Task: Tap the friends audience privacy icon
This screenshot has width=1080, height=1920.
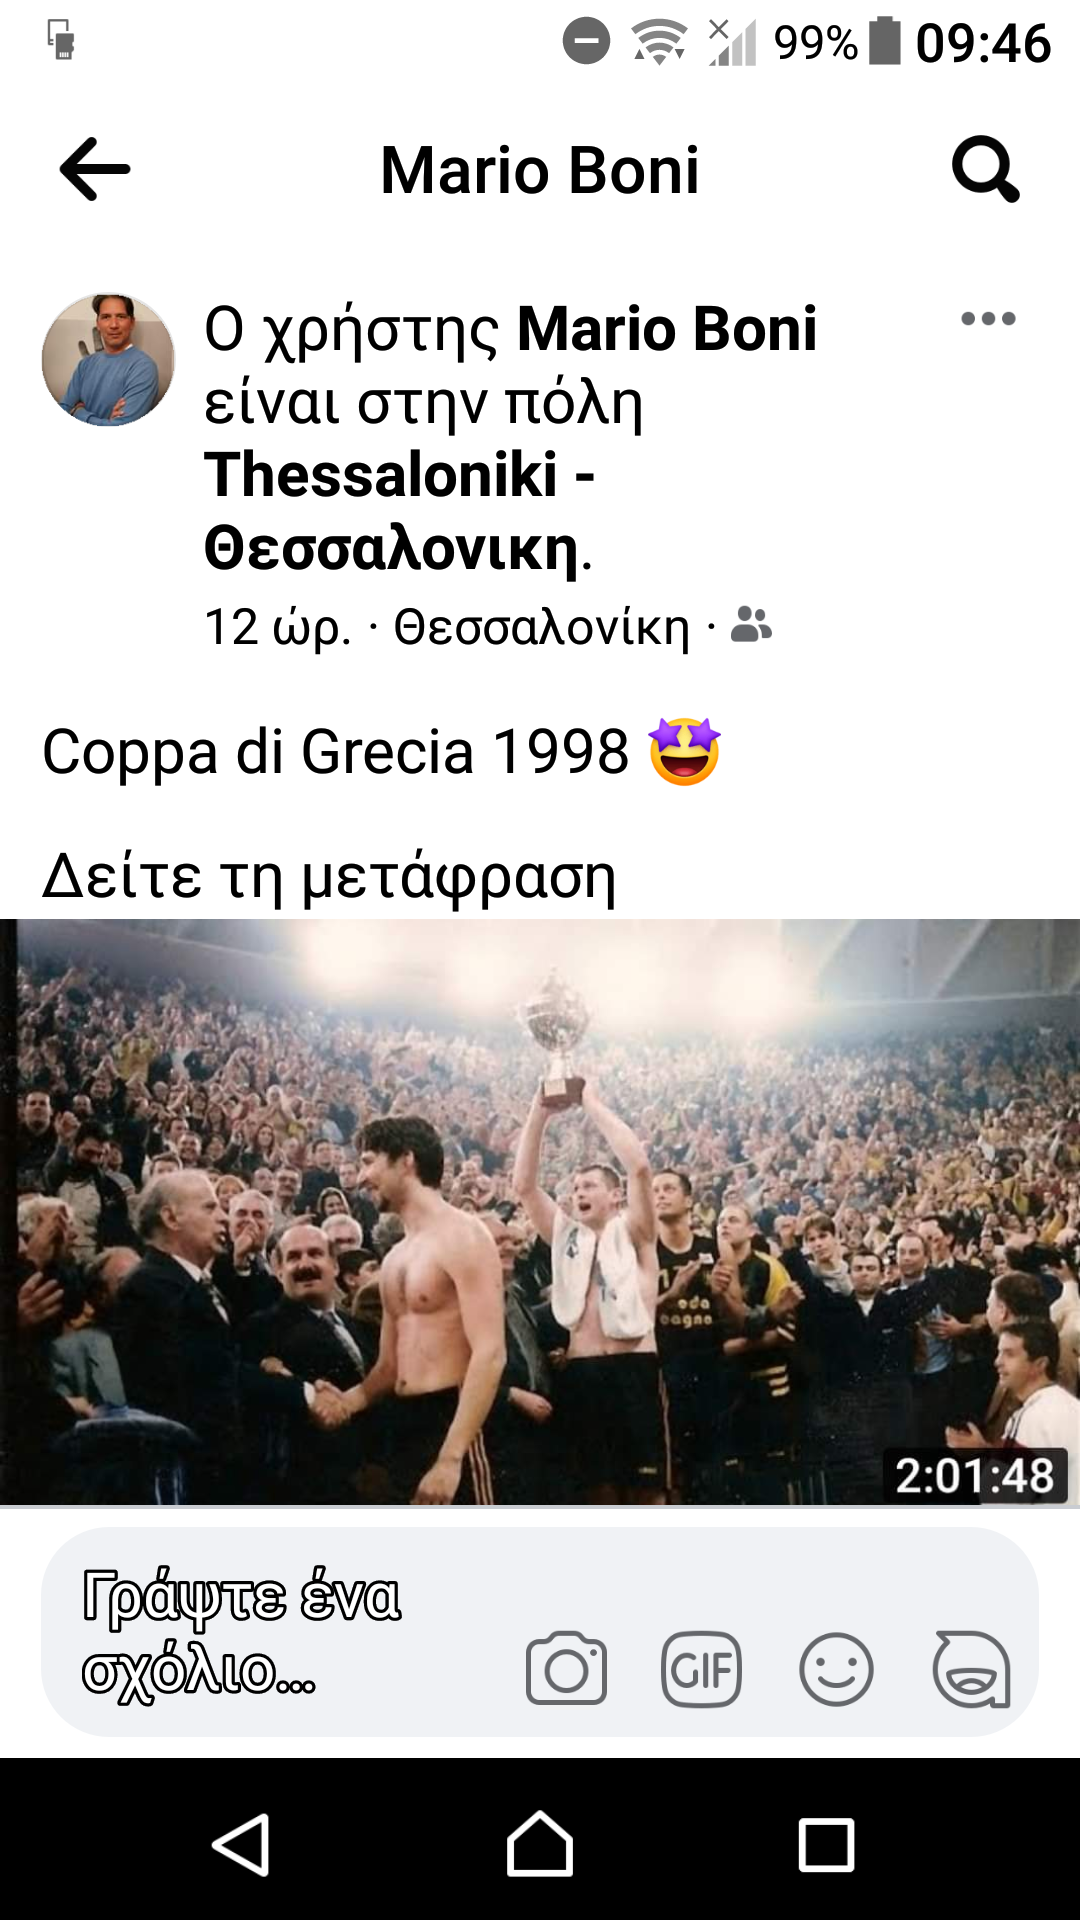Action: pyautogui.click(x=751, y=626)
